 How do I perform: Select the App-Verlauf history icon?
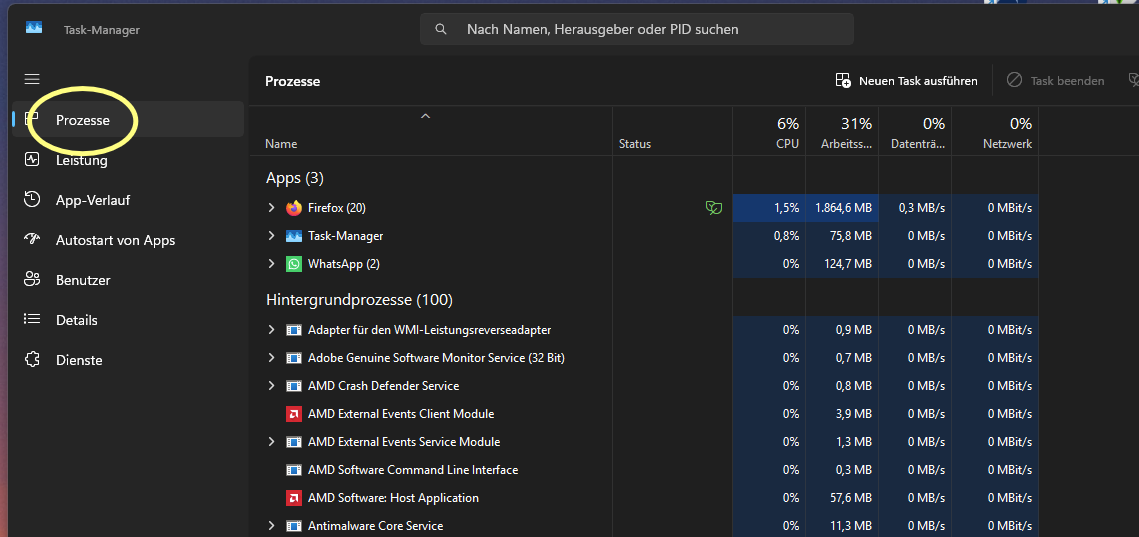[32, 200]
